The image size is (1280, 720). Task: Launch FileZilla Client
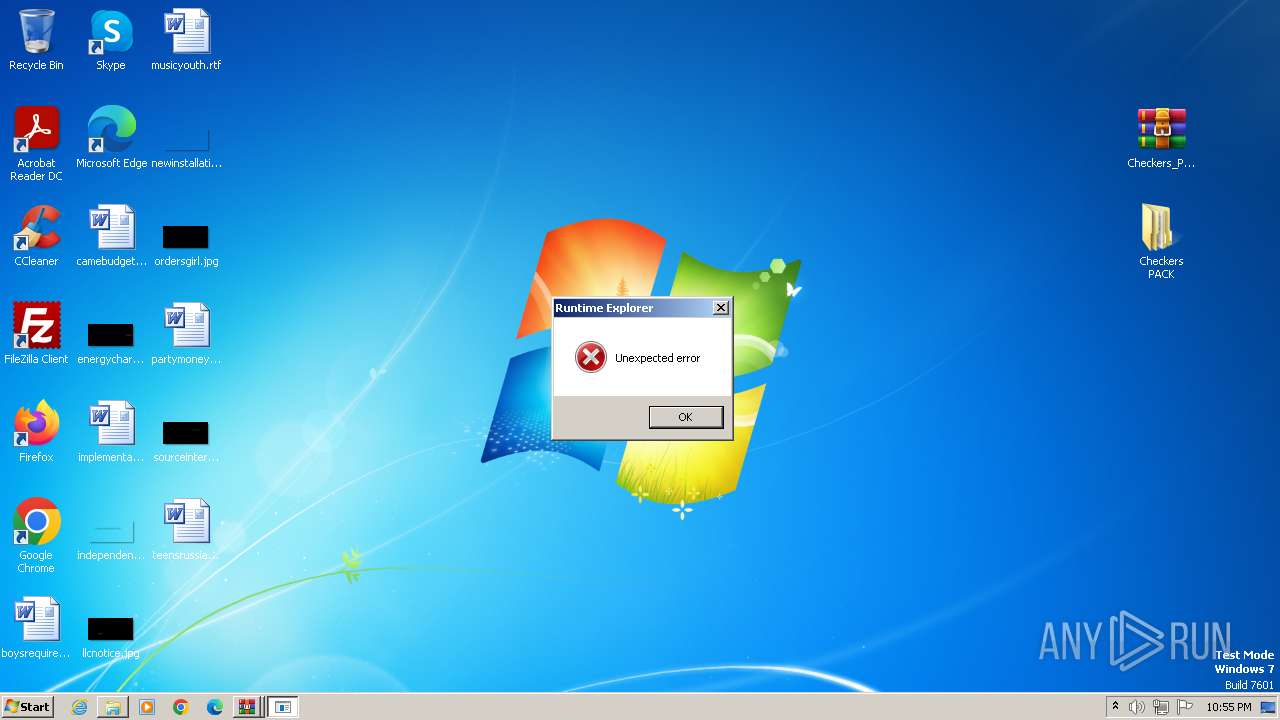(x=36, y=334)
